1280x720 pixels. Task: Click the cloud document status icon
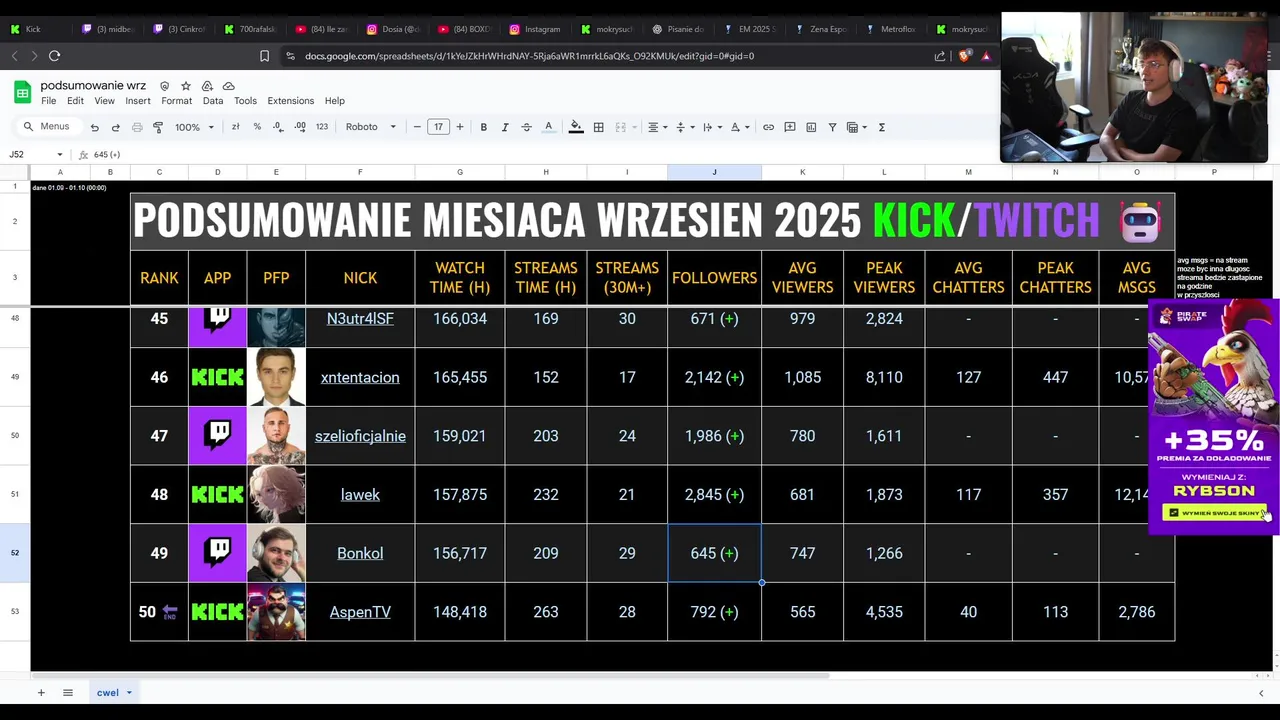pos(228,86)
